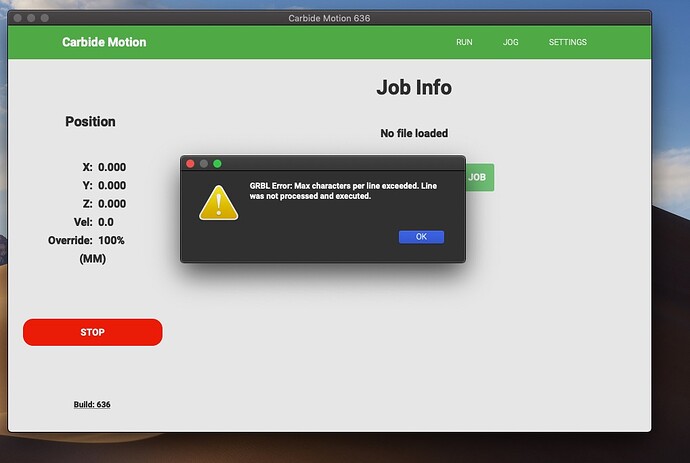Screen dimensions: 690x463
Task: Click the partially hidden green JOB button
Action: click(480, 177)
